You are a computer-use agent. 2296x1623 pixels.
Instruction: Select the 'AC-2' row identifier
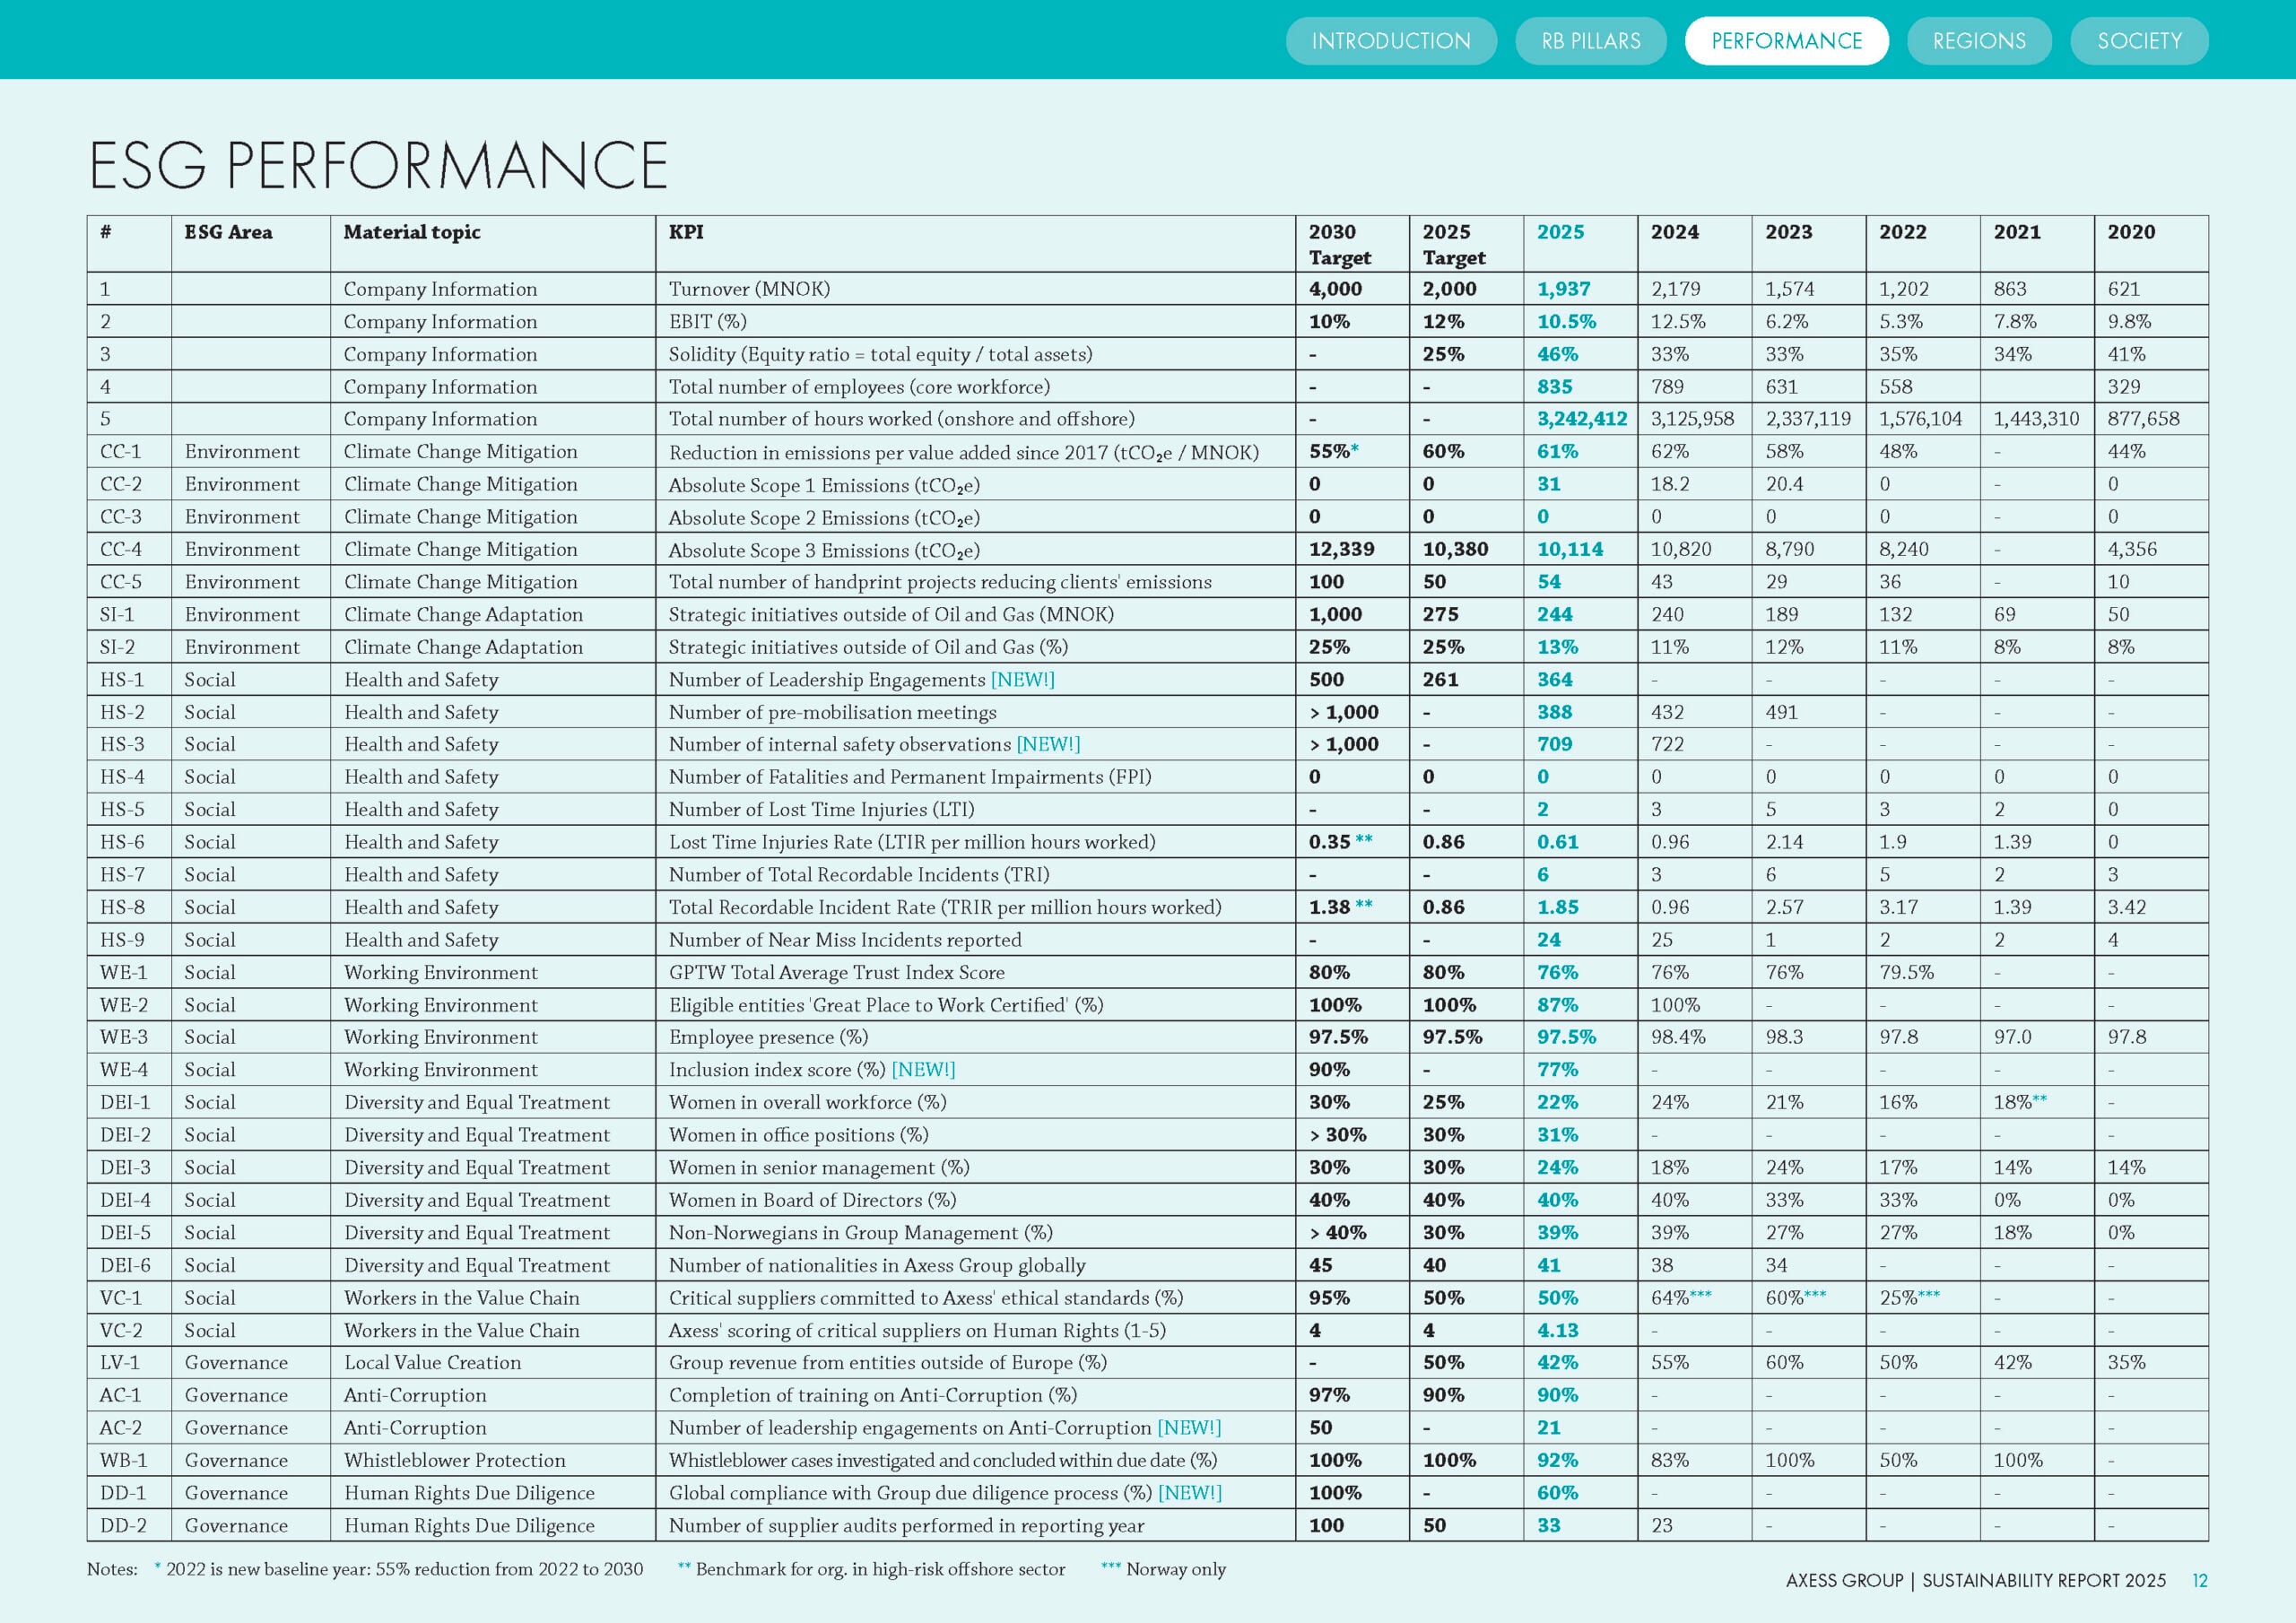click(x=121, y=1428)
